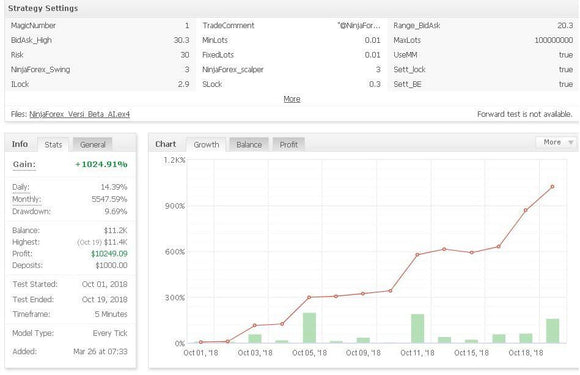Image resolution: width=580 pixels, height=375 pixels.
Task: Click the 900% axis label on chart
Action: point(175,206)
